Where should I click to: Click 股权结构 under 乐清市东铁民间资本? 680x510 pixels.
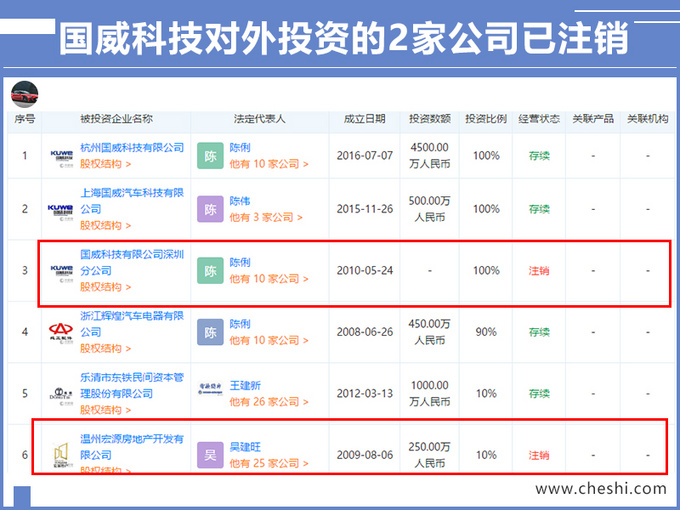105,410
